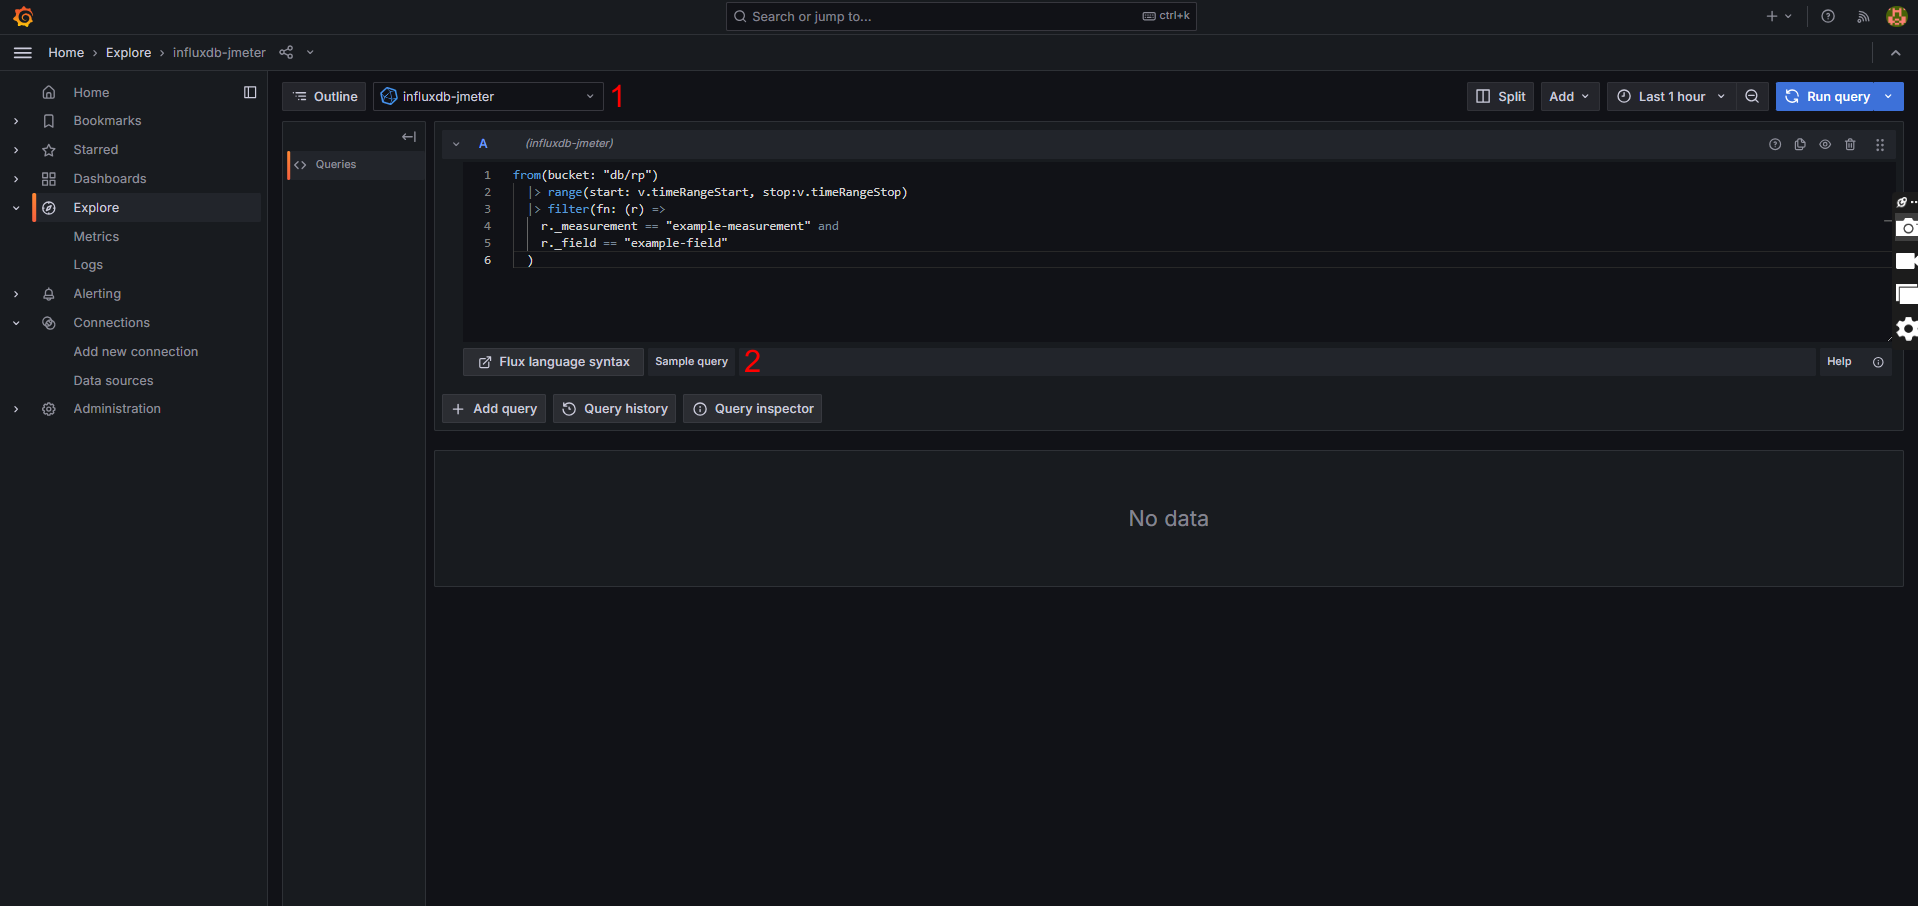Viewport: 1918px width, 906px height.
Task: Toggle the Outline panel button
Action: tap(324, 96)
